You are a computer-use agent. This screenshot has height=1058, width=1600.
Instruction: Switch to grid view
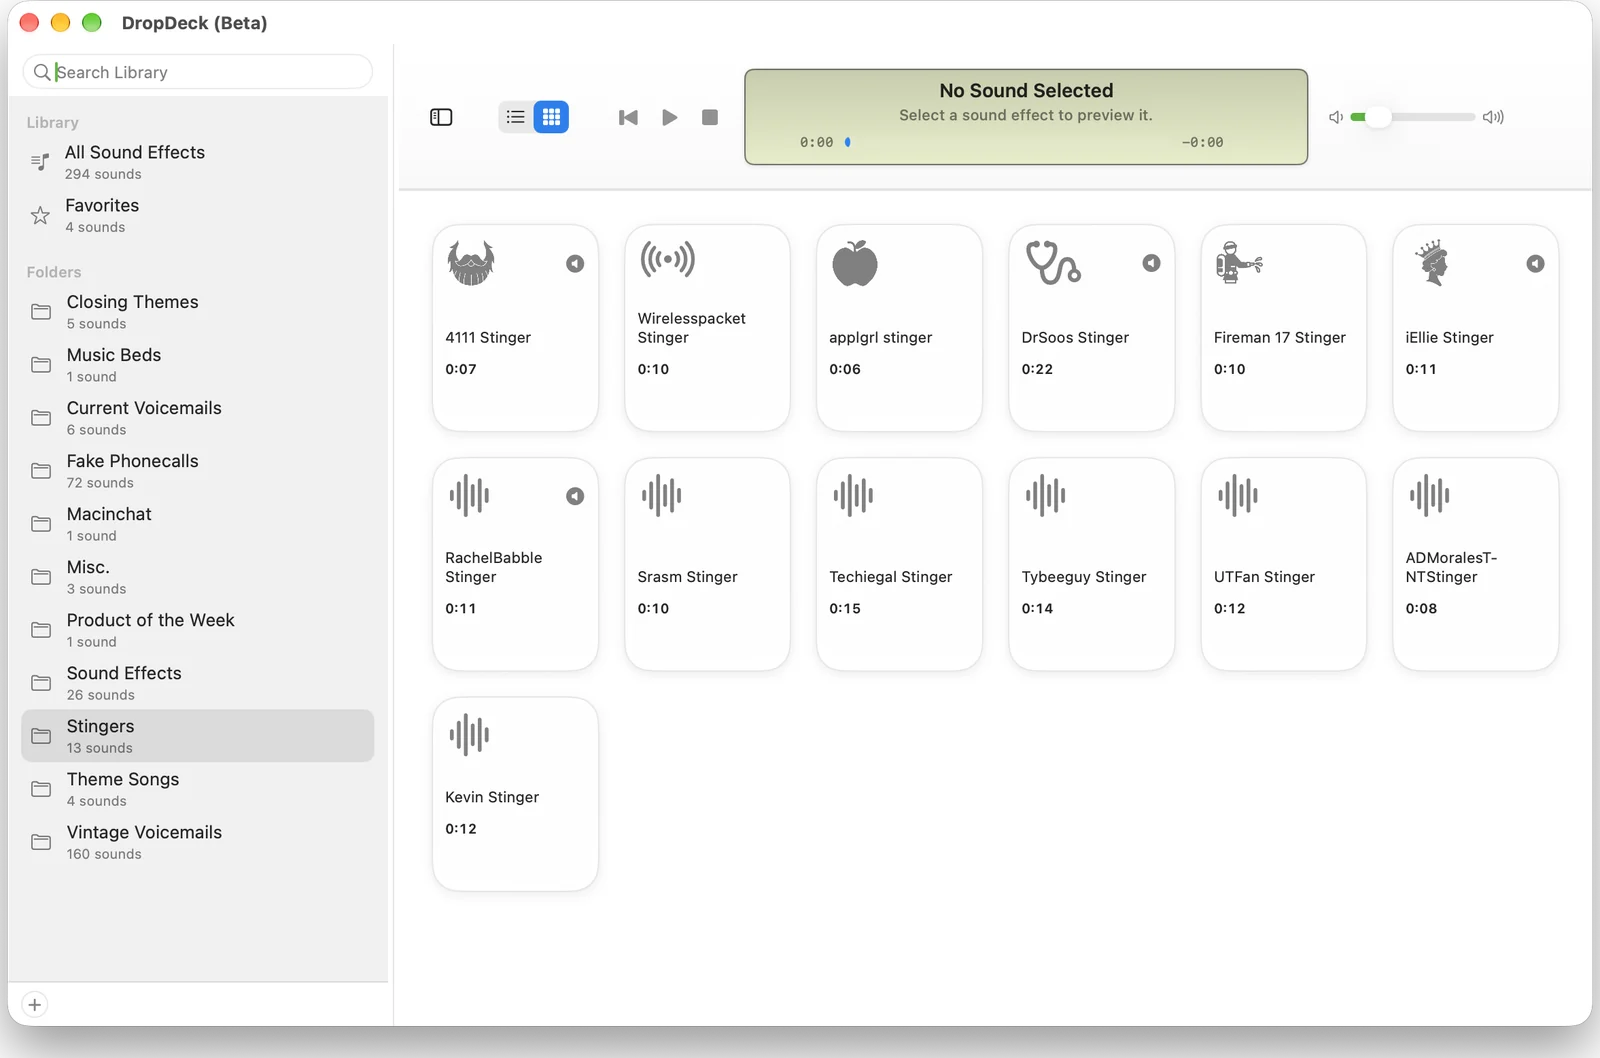(551, 117)
